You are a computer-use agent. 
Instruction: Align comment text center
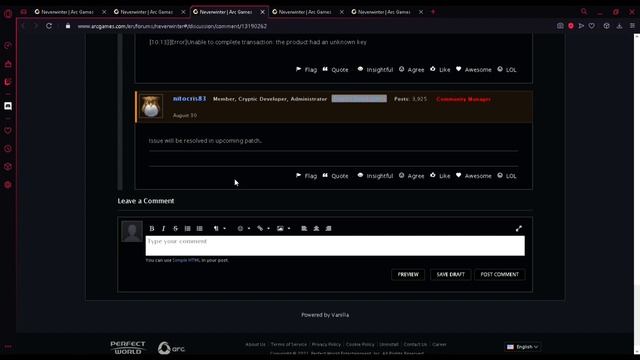[316, 229]
